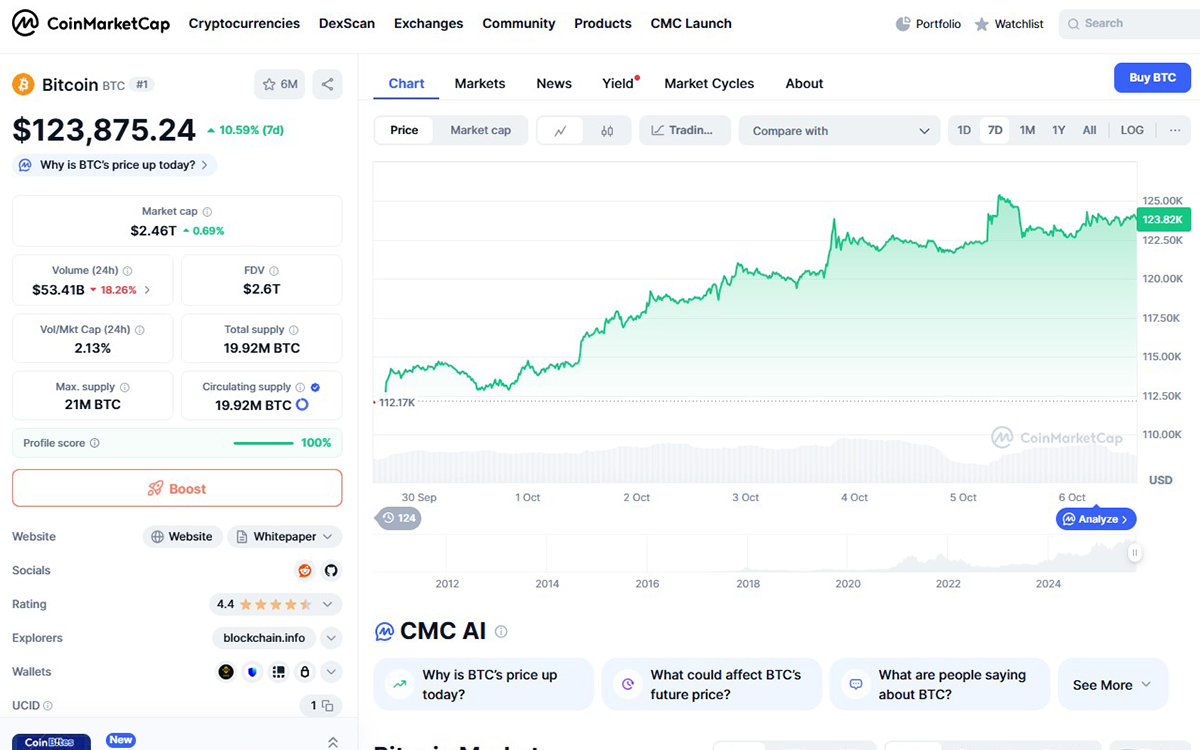Share the Bitcoin page
This screenshot has height=750, width=1200.
[x=327, y=84]
